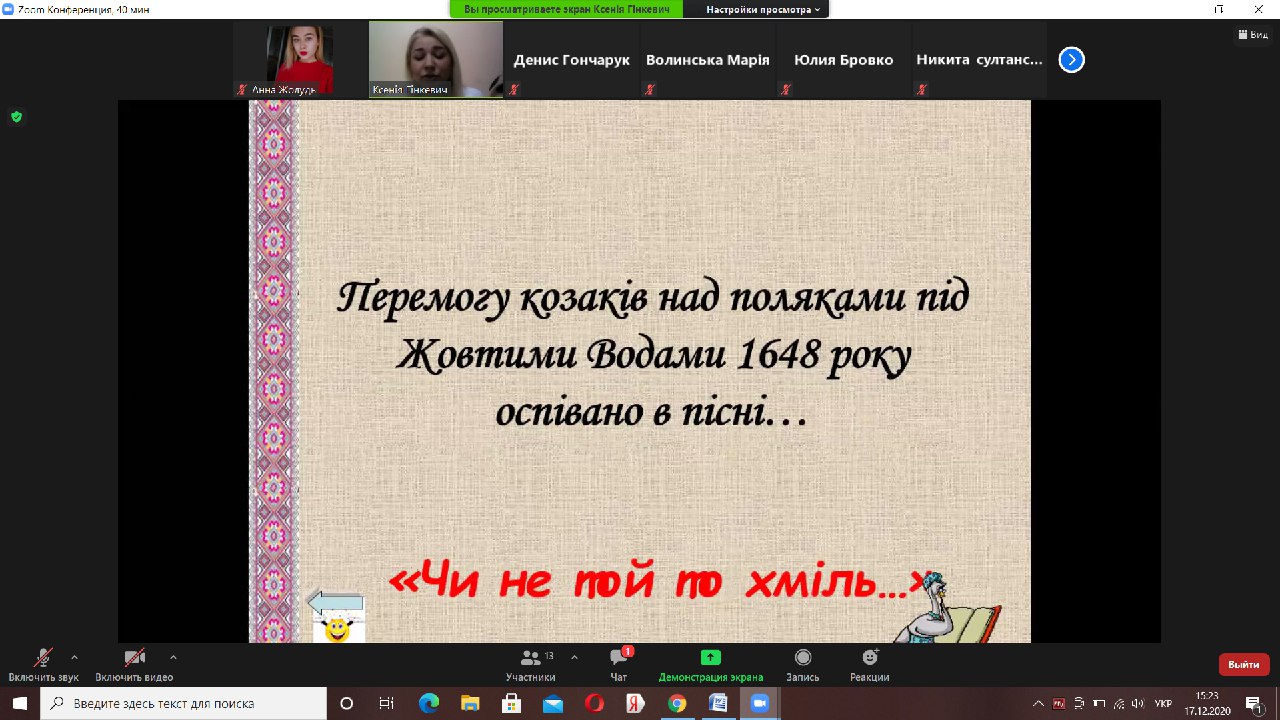
Task: Expand the arrow next to Участники
Action: [574, 657]
